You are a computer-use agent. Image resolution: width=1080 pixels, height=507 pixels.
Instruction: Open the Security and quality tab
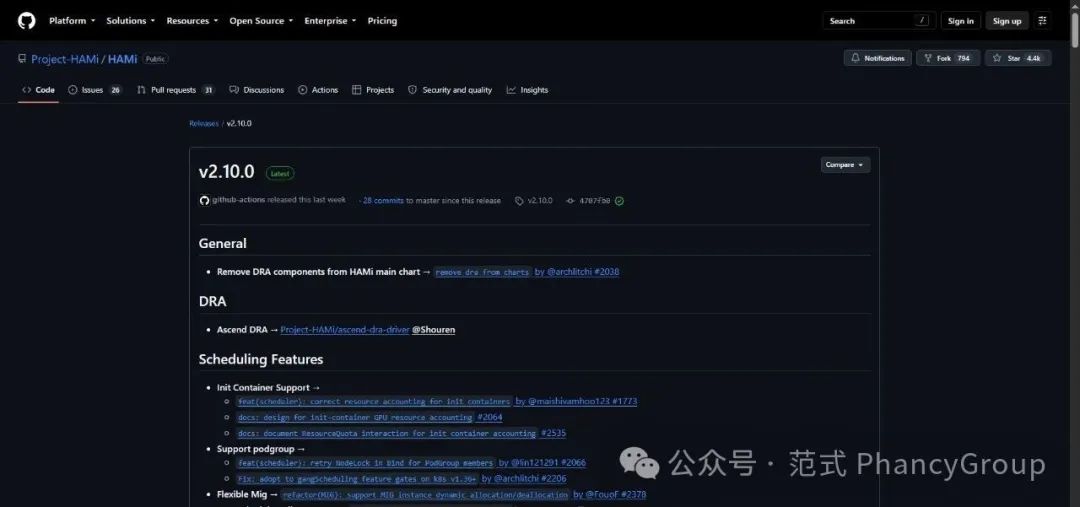pos(450,90)
